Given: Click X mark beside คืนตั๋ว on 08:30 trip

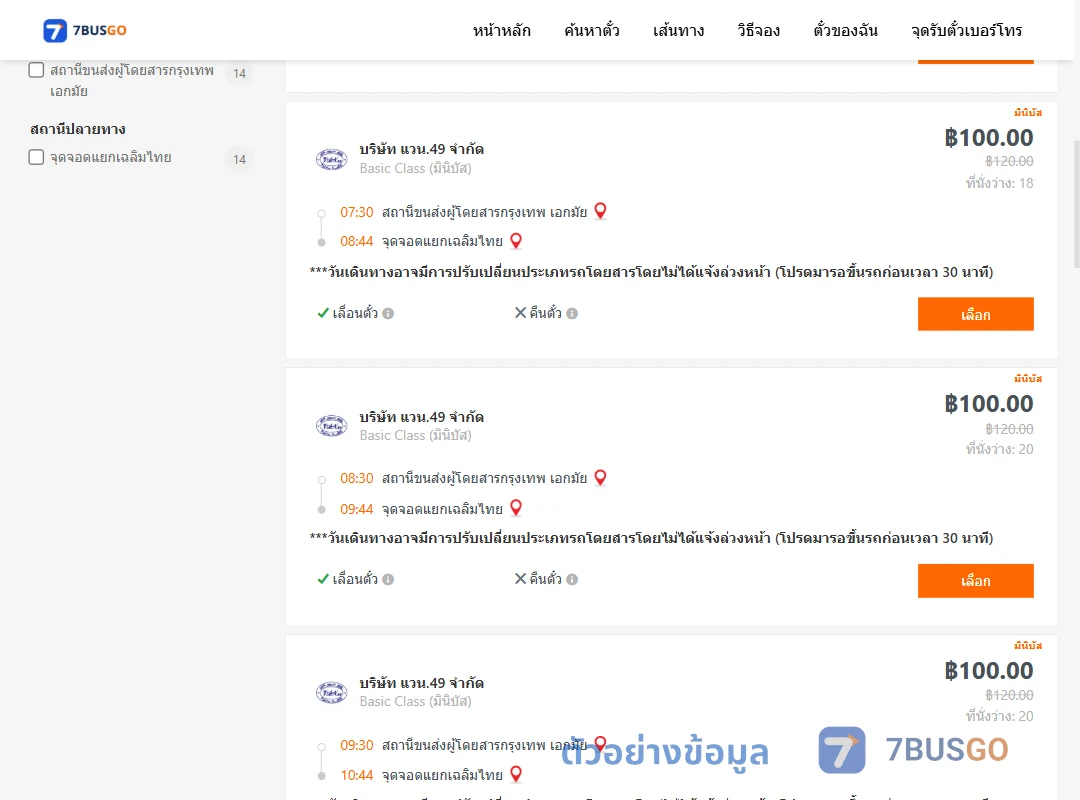Looking at the screenshot, I should pos(520,579).
